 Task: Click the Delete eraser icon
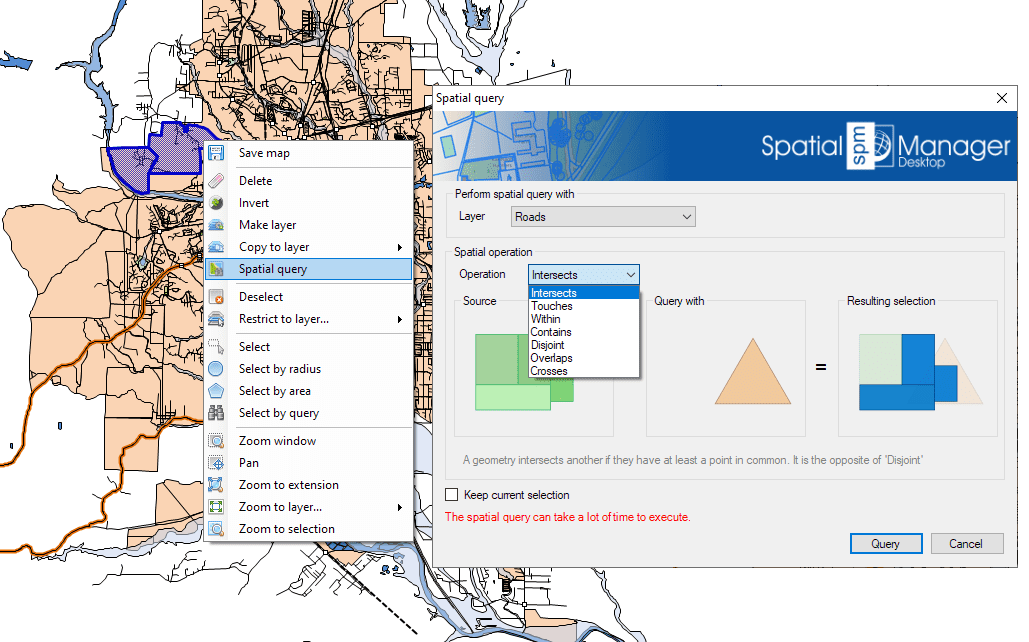pos(216,181)
